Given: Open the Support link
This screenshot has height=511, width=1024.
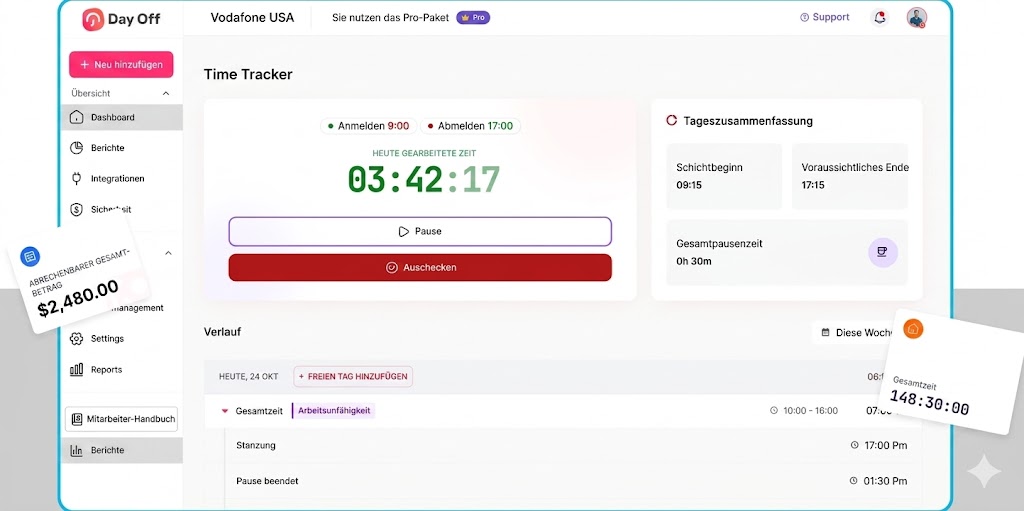Looking at the screenshot, I should click(825, 18).
